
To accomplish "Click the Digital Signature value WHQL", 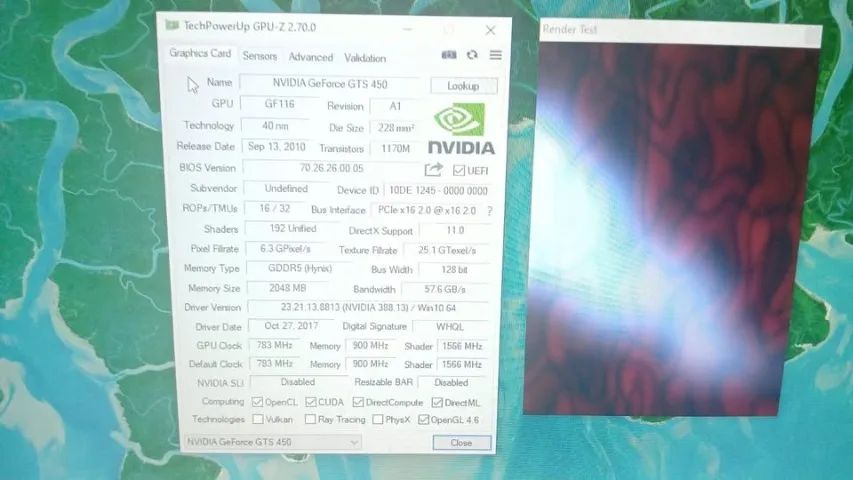I will [x=450, y=327].
